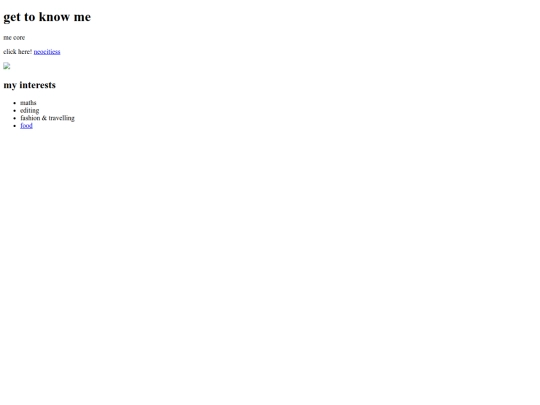Image resolution: width=540 pixels, height=405 pixels.
Task: Click the ampersand between fashion and travelling
Action: pyautogui.click(x=44, y=118)
